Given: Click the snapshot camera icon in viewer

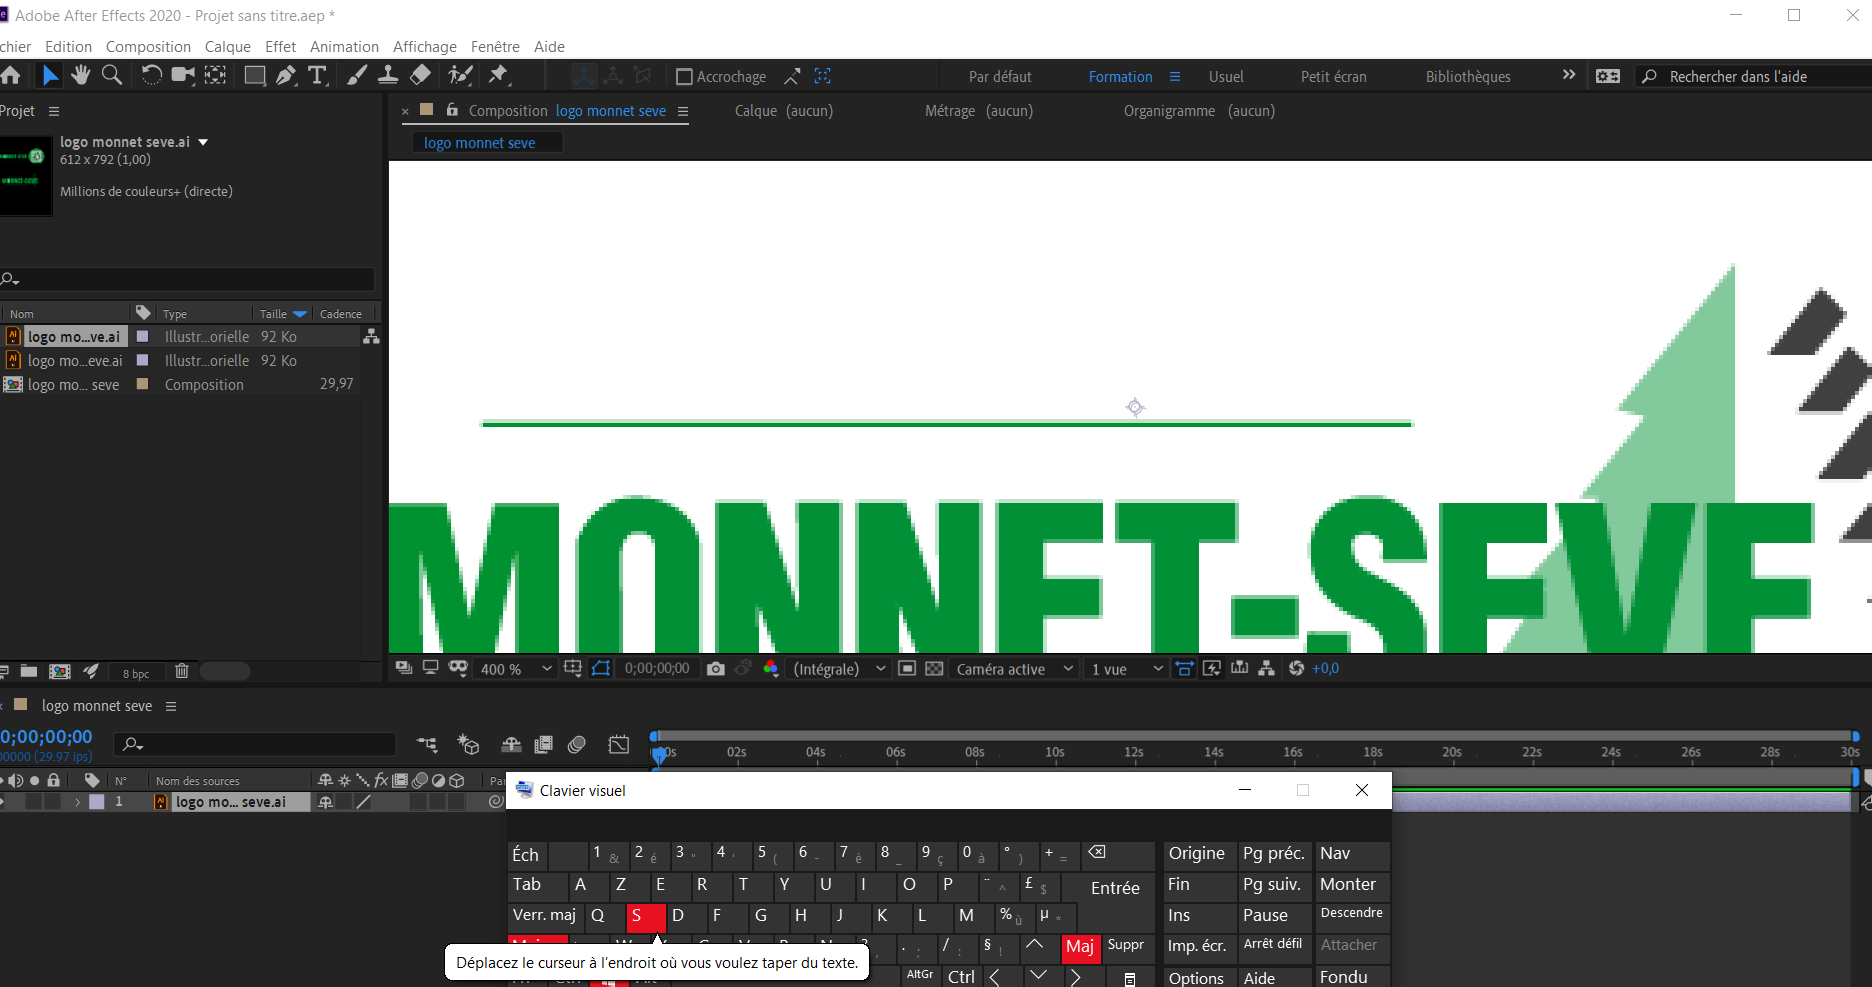Looking at the screenshot, I should click(x=716, y=669).
